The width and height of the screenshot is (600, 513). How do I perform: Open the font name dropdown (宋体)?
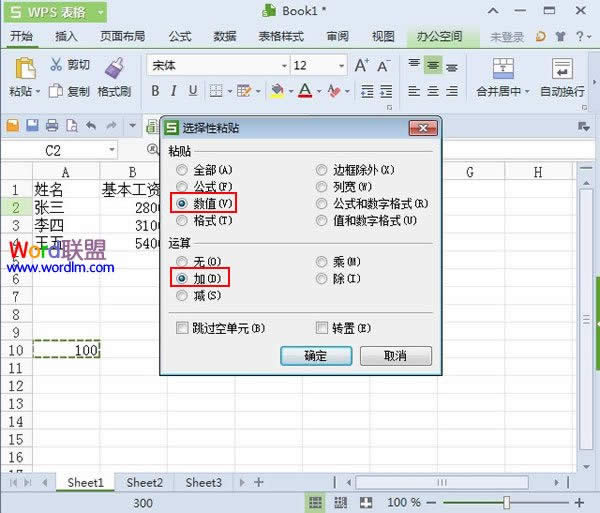pyautogui.click(x=284, y=66)
